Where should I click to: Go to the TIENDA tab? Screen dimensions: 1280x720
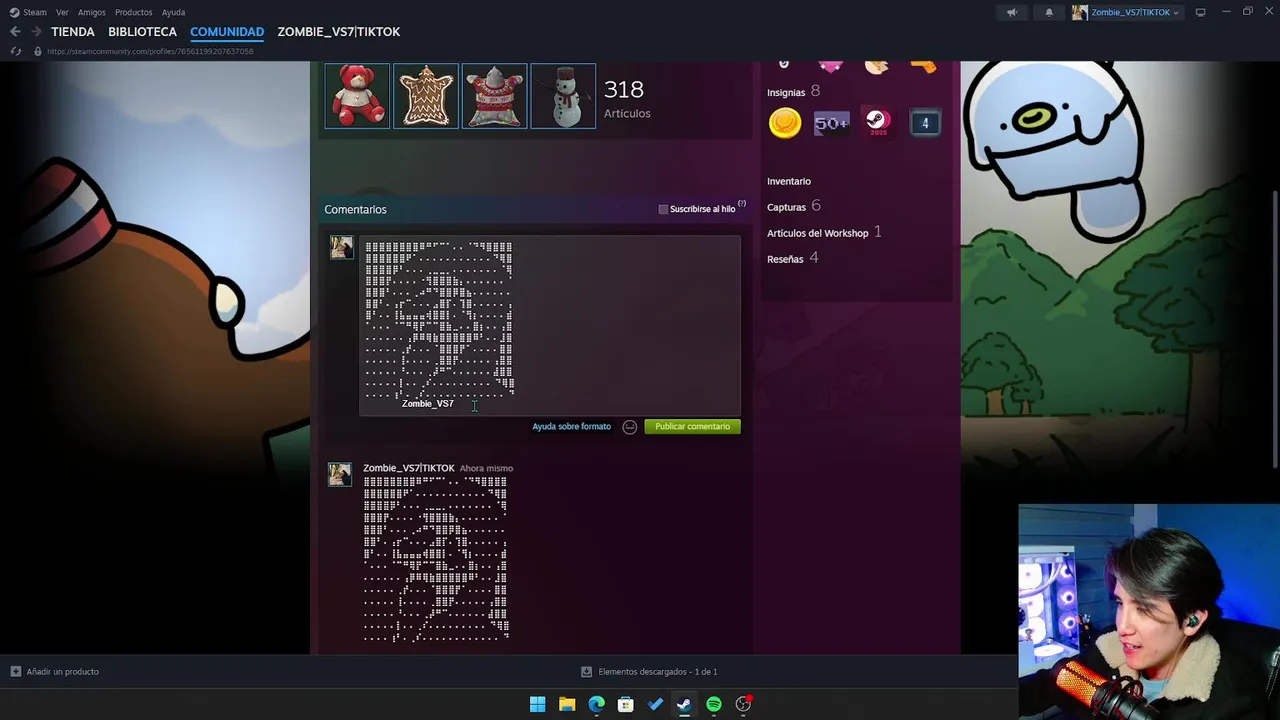click(73, 32)
